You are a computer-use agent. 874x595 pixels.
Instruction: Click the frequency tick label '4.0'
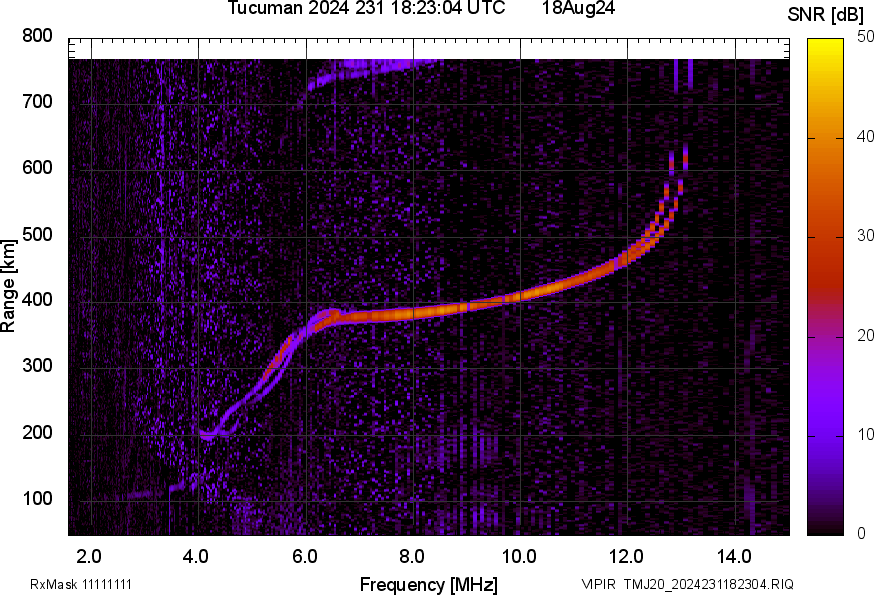196,556
